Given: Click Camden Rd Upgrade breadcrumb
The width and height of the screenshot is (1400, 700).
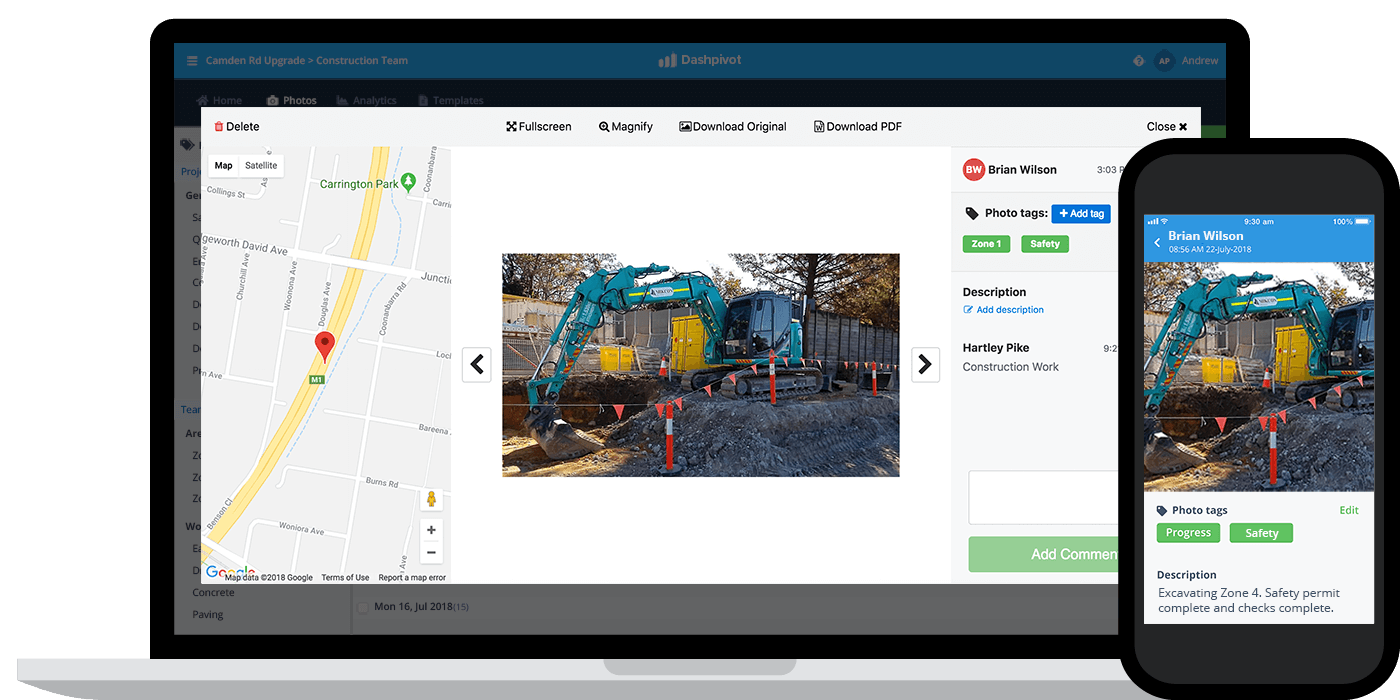Looking at the screenshot, I should (255, 61).
